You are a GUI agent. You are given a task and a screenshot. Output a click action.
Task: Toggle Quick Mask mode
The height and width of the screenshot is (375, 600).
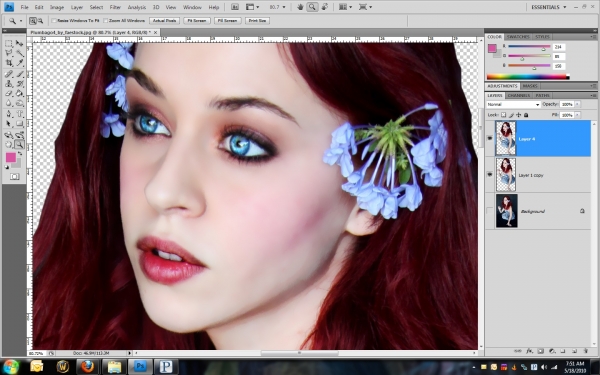(15, 176)
